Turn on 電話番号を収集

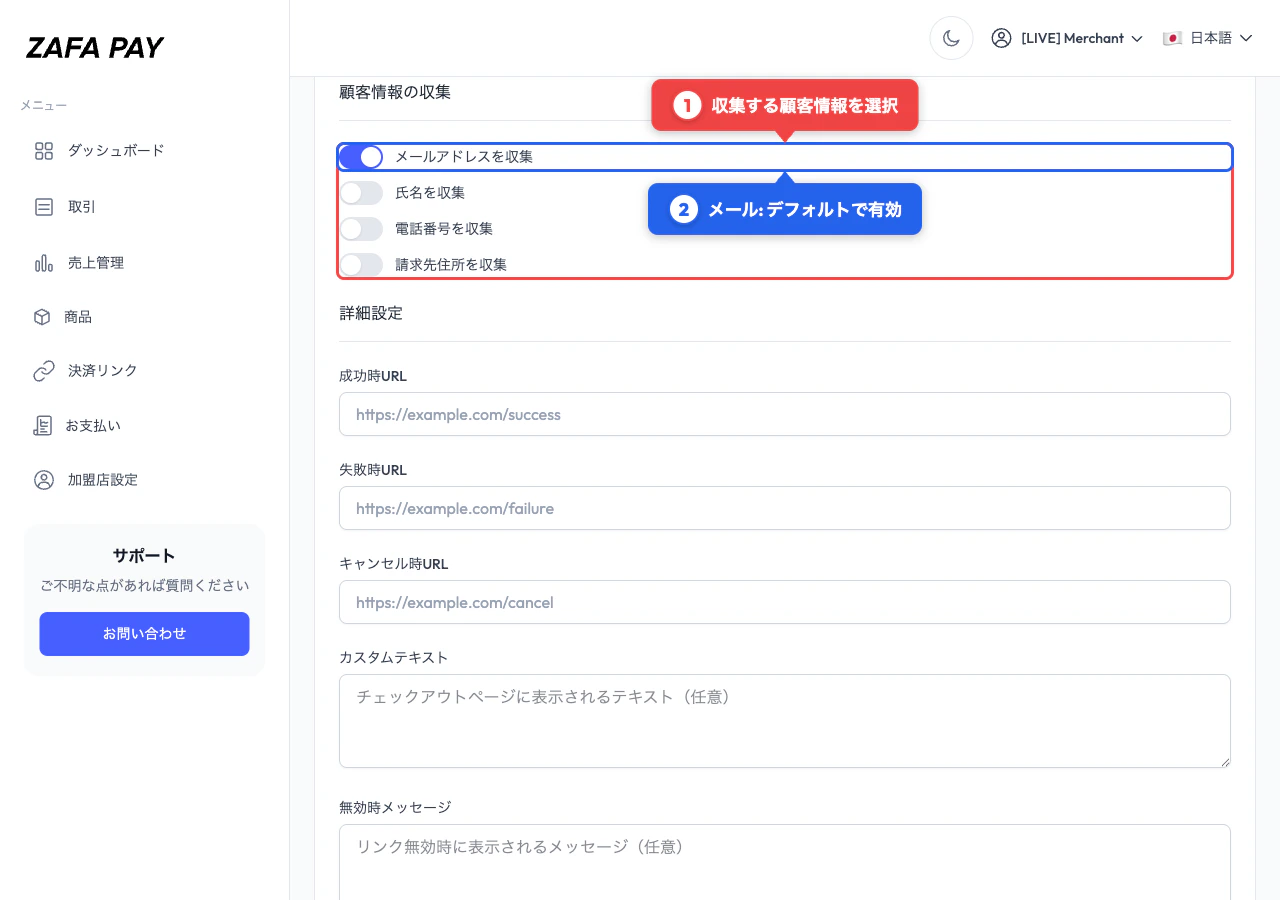[x=361, y=229]
